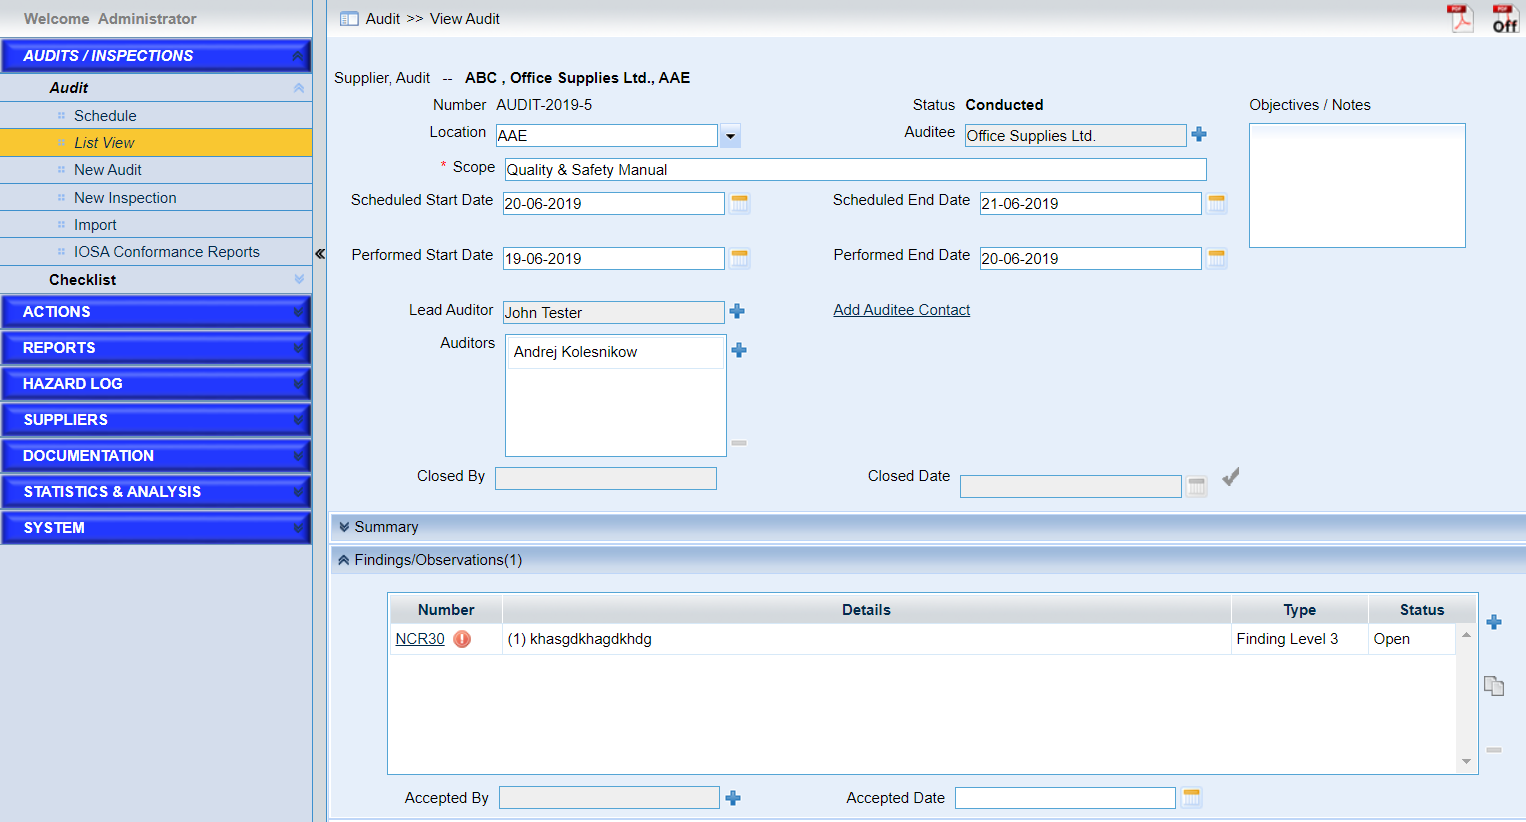This screenshot has height=822, width=1526.
Task: Expand the Summary section
Action: (x=344, y=527)
